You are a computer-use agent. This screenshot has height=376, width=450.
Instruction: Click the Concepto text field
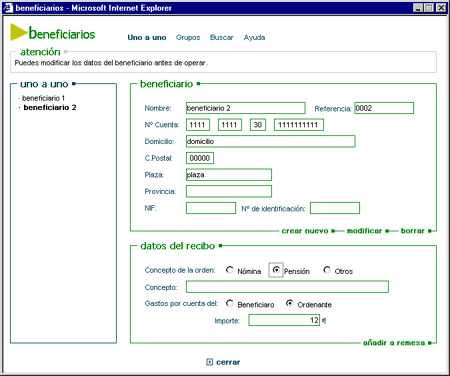pos(287,287)
